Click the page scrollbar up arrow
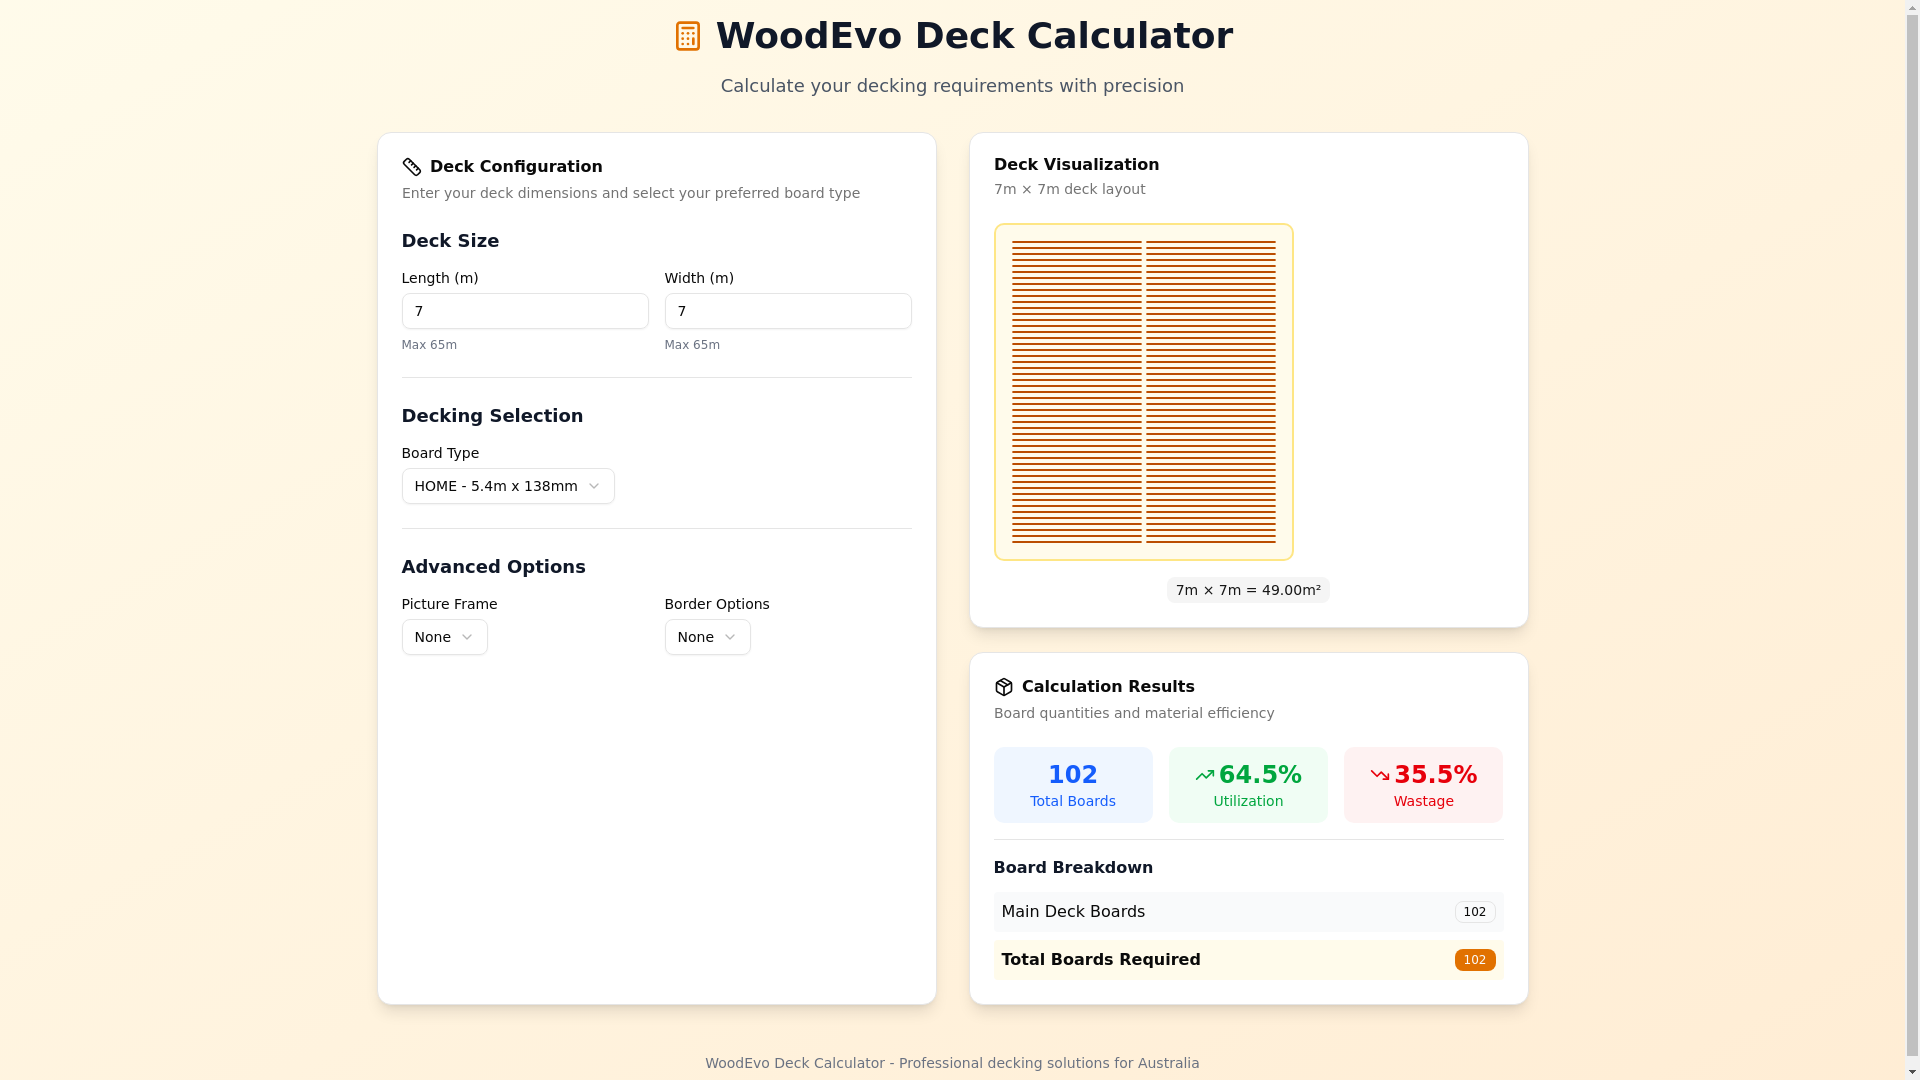The image size is (1920, 1080). [1912, 8]
